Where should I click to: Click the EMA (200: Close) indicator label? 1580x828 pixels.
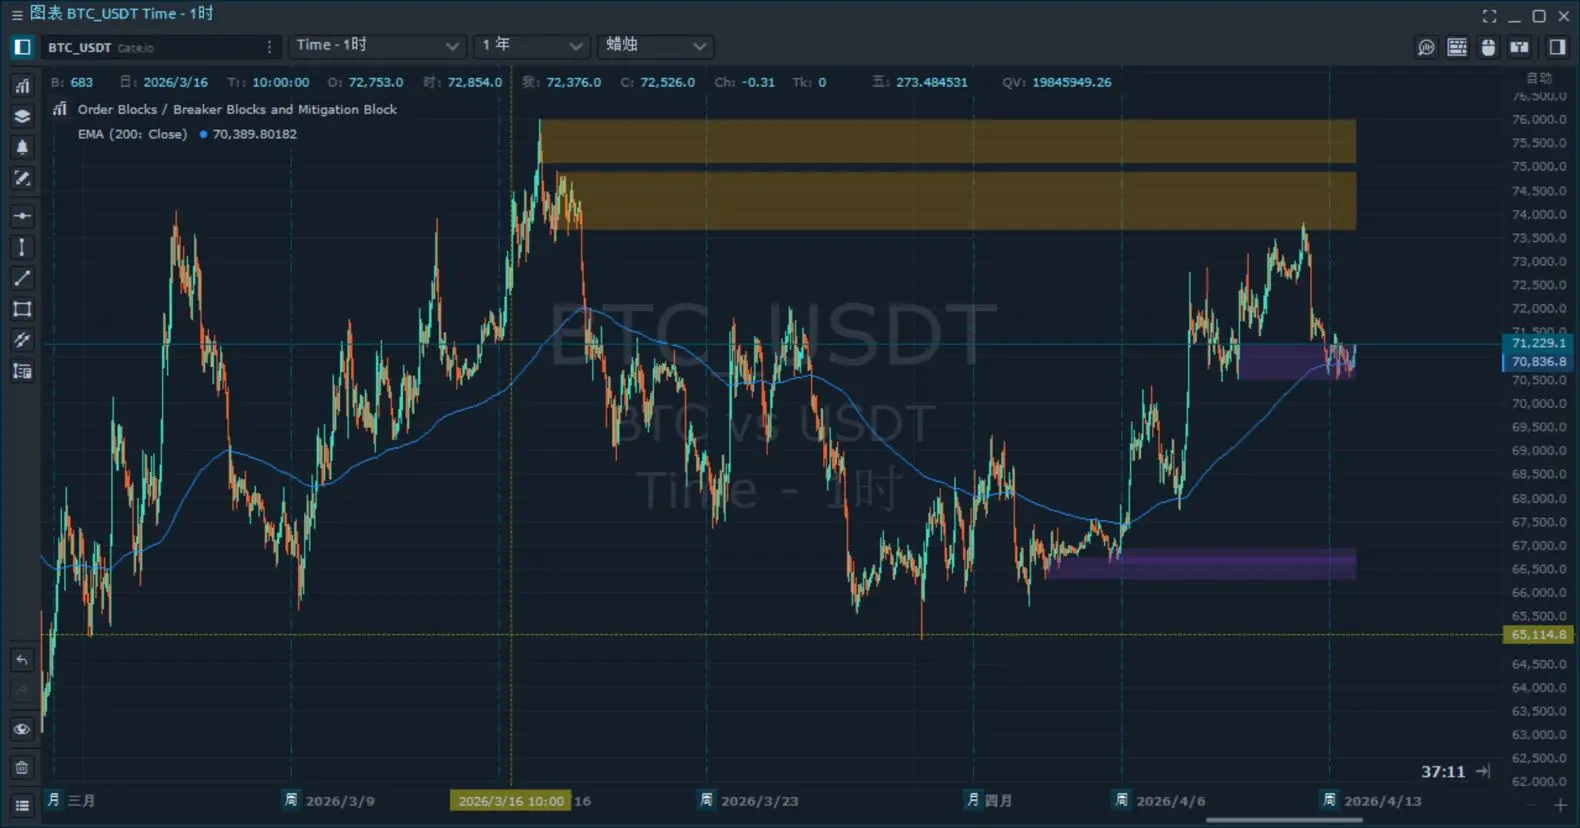point(132,134)
